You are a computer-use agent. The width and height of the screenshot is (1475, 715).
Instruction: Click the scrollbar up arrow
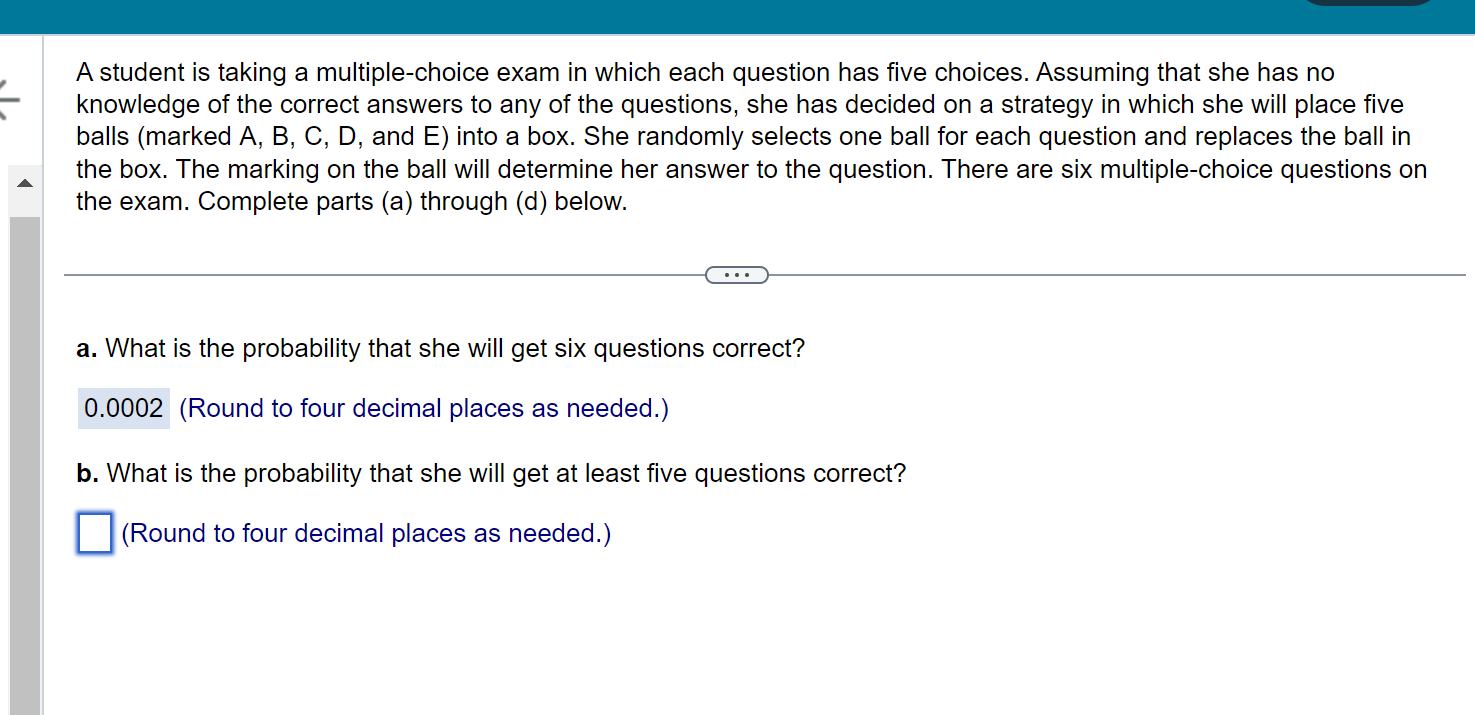pos(25,184)
